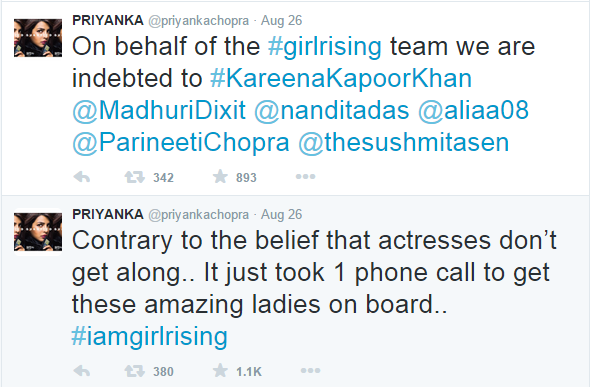The image size is (590, 387).
Task: Open more options on the second tweet
Action: tap(310, 370)
